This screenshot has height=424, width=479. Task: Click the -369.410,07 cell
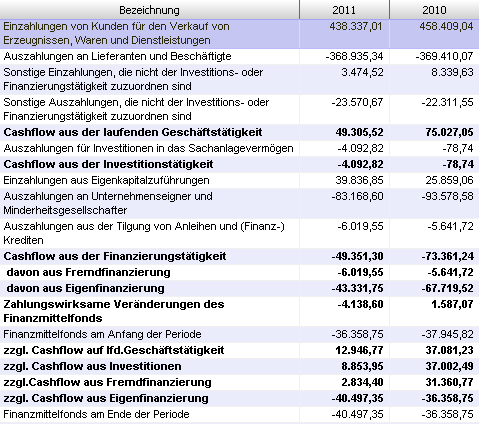click(x=435, y=56)
